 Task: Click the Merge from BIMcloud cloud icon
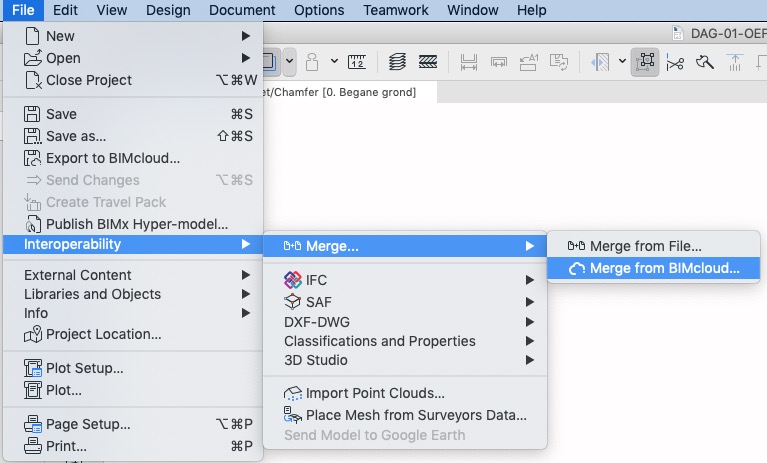click(x=576, y=268)
